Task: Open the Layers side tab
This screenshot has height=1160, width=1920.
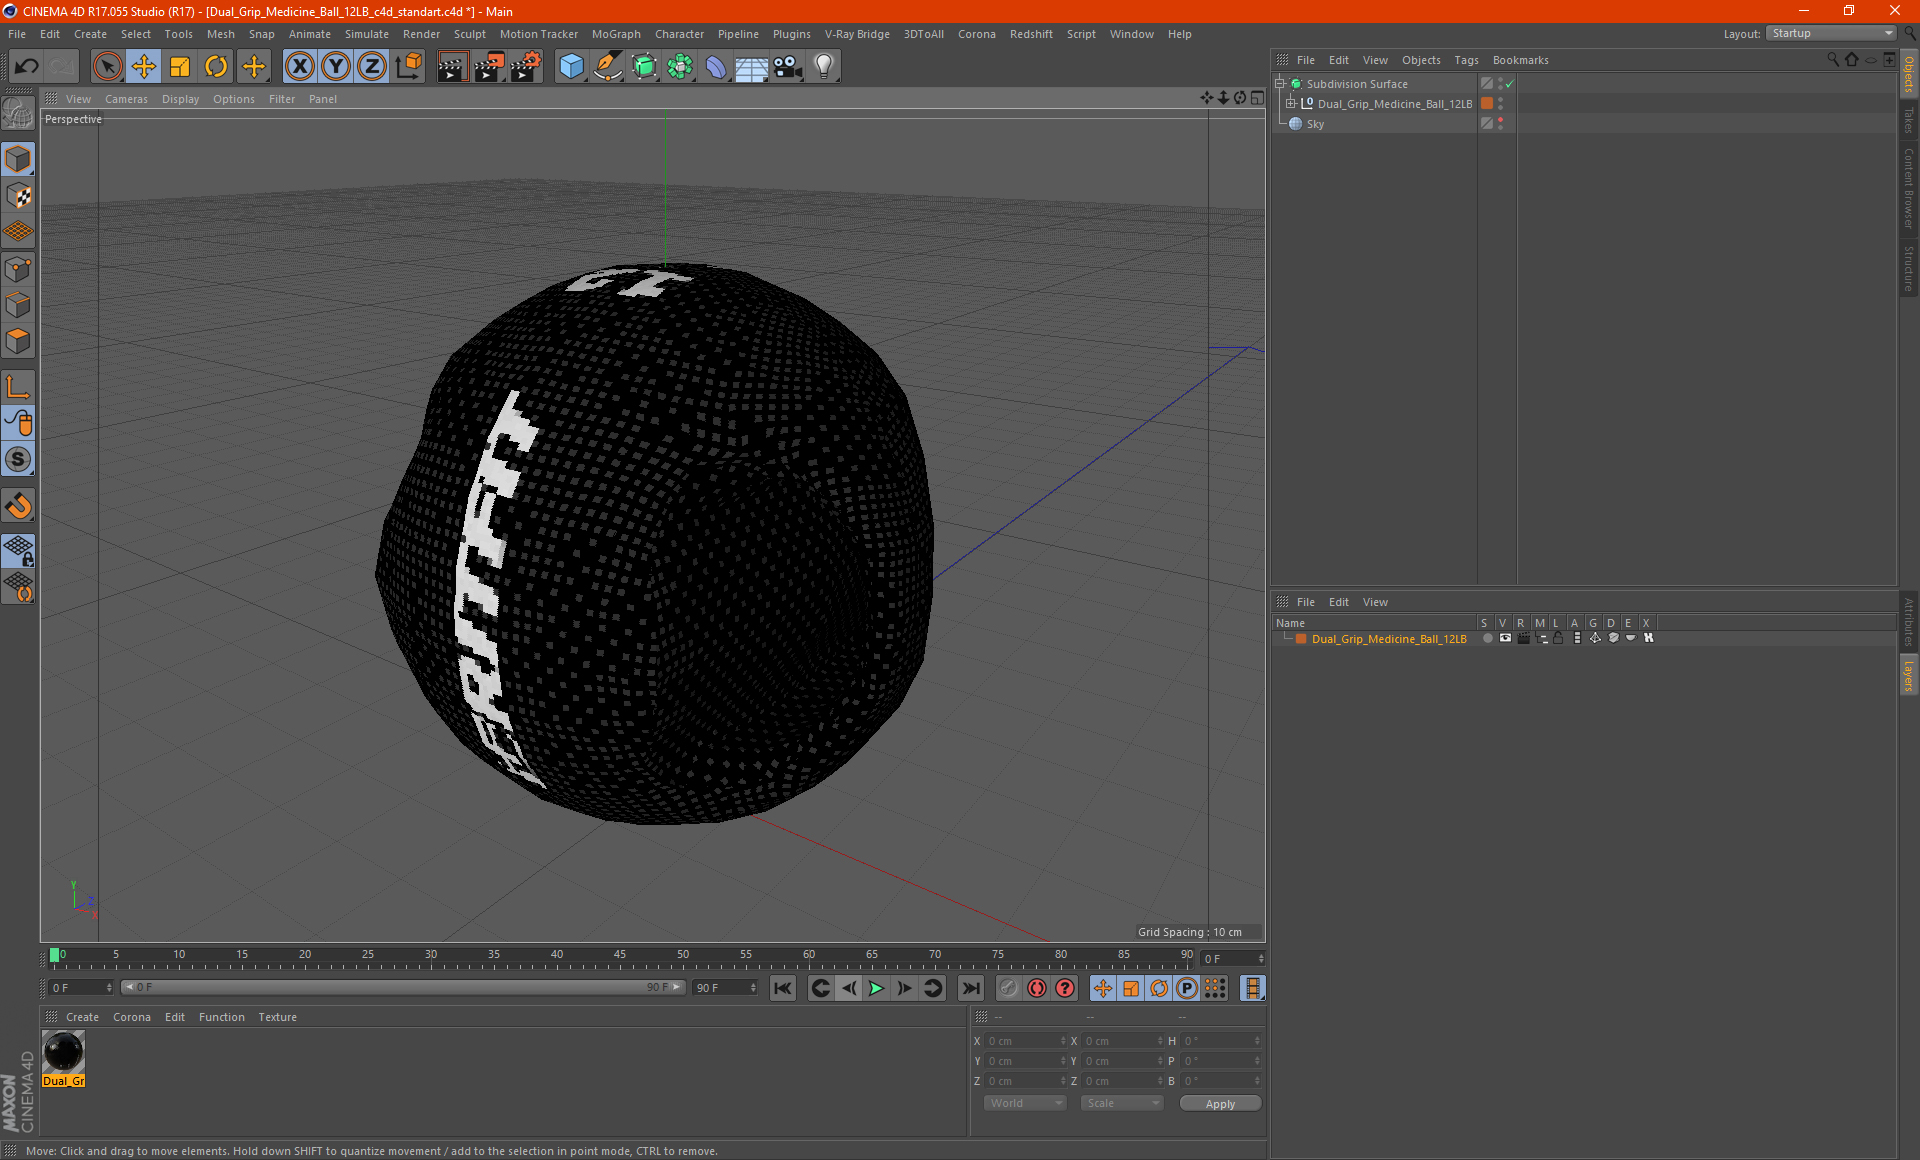Action: click(x=1909, y=675)
